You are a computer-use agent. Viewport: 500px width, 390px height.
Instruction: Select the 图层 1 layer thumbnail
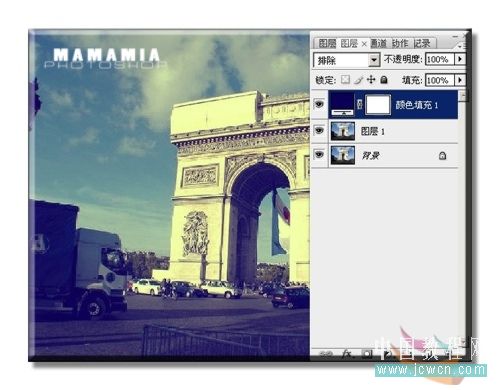tap(343, 131)
